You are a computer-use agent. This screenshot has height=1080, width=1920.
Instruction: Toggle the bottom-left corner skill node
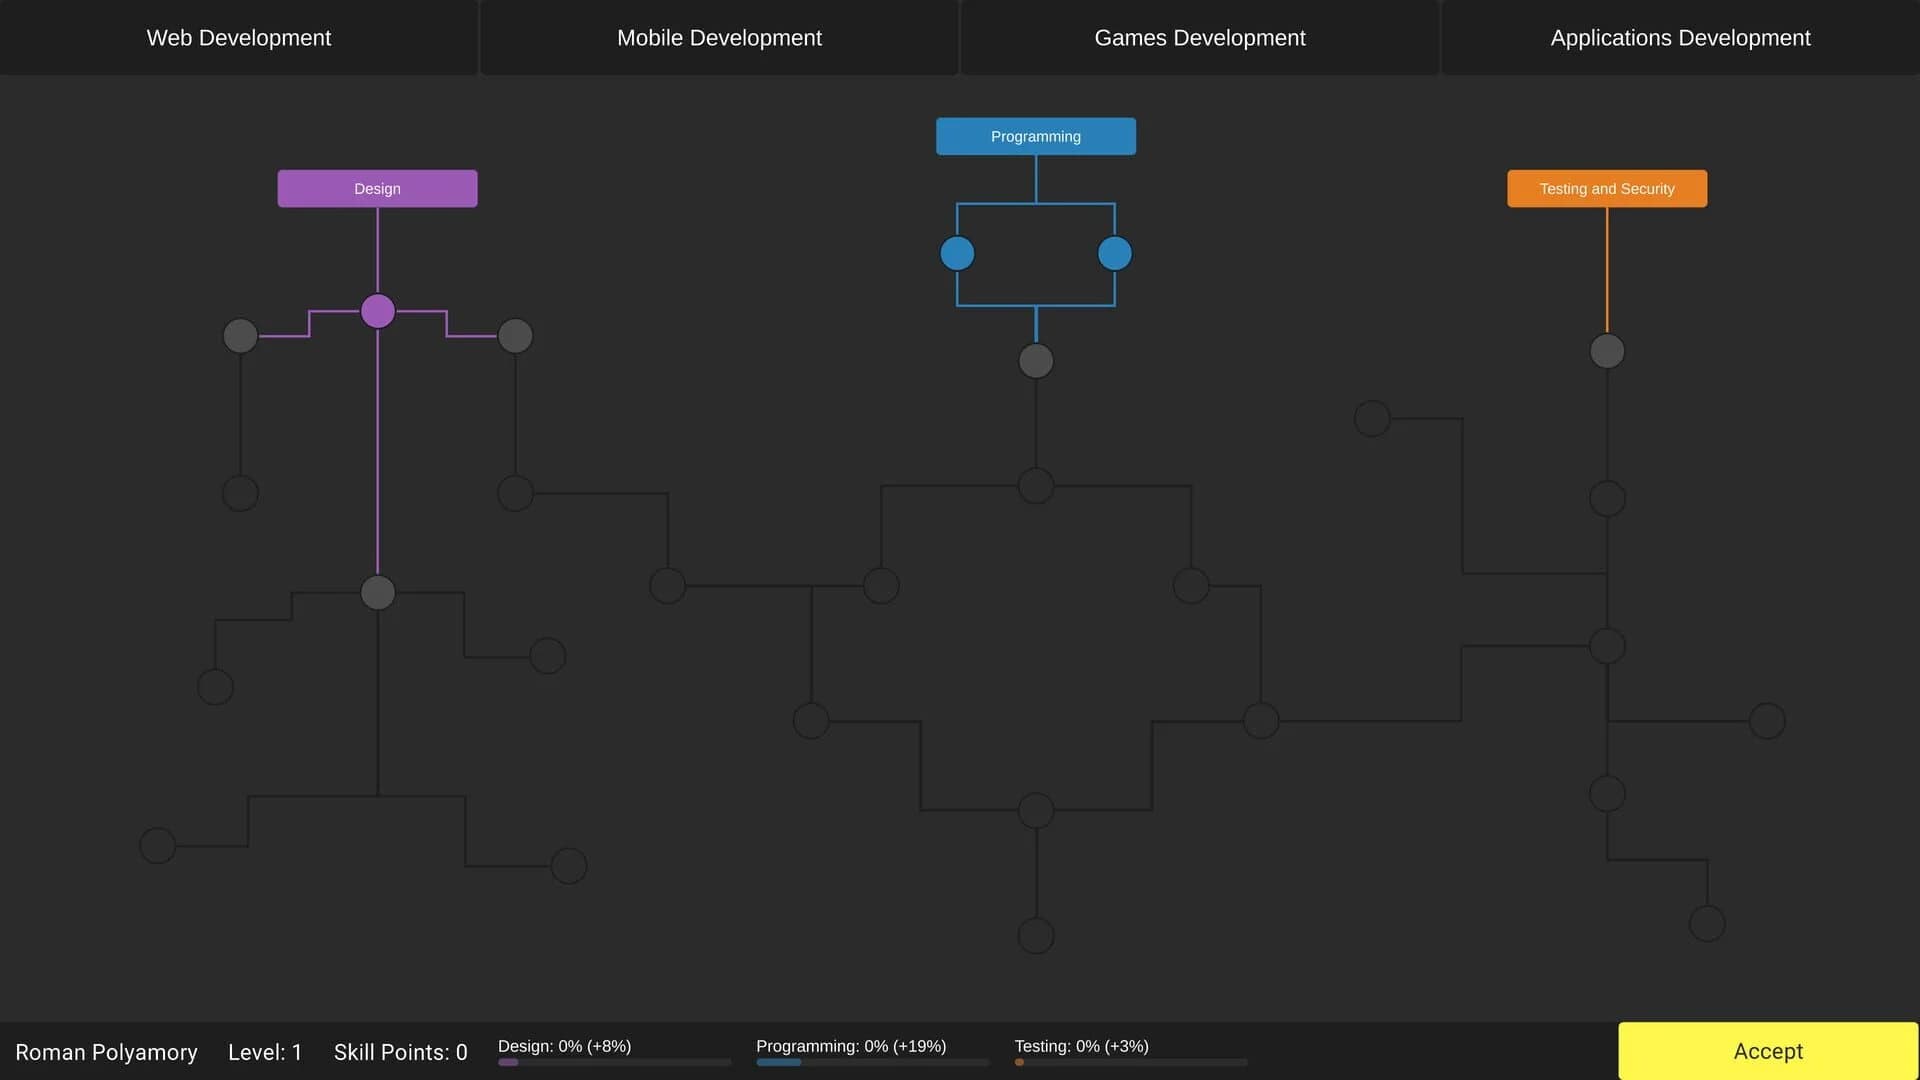pyautogui.click(x=157, y=845)
